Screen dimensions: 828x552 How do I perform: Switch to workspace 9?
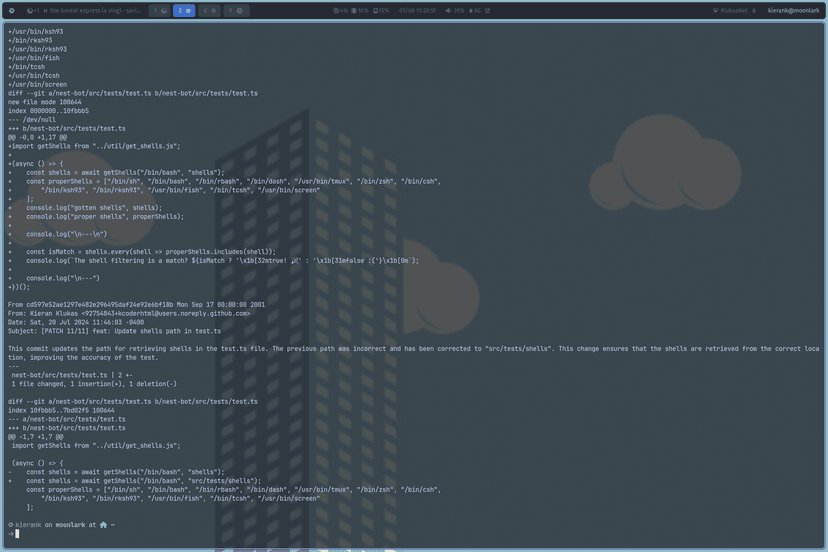pyautogui.click(x=235, y=11)
